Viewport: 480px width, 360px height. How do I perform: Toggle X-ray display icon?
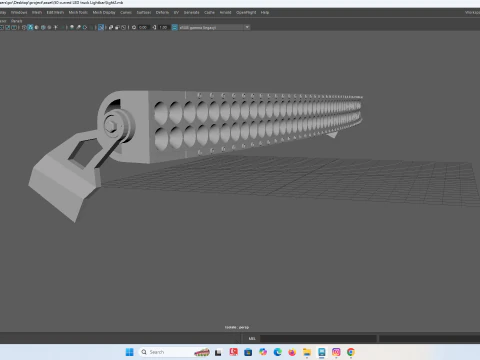110,27
